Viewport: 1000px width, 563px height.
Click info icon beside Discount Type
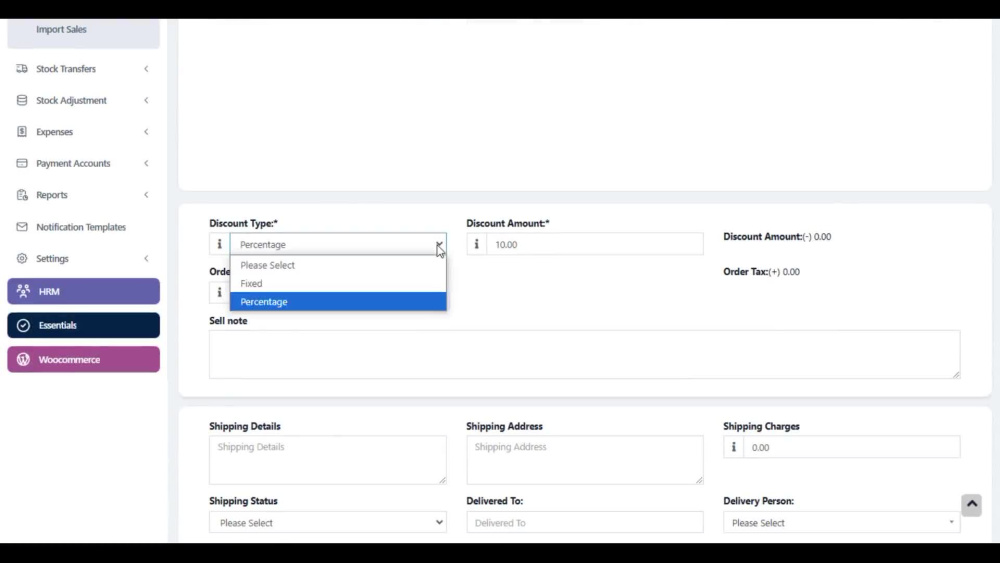[x=219, y=244]
